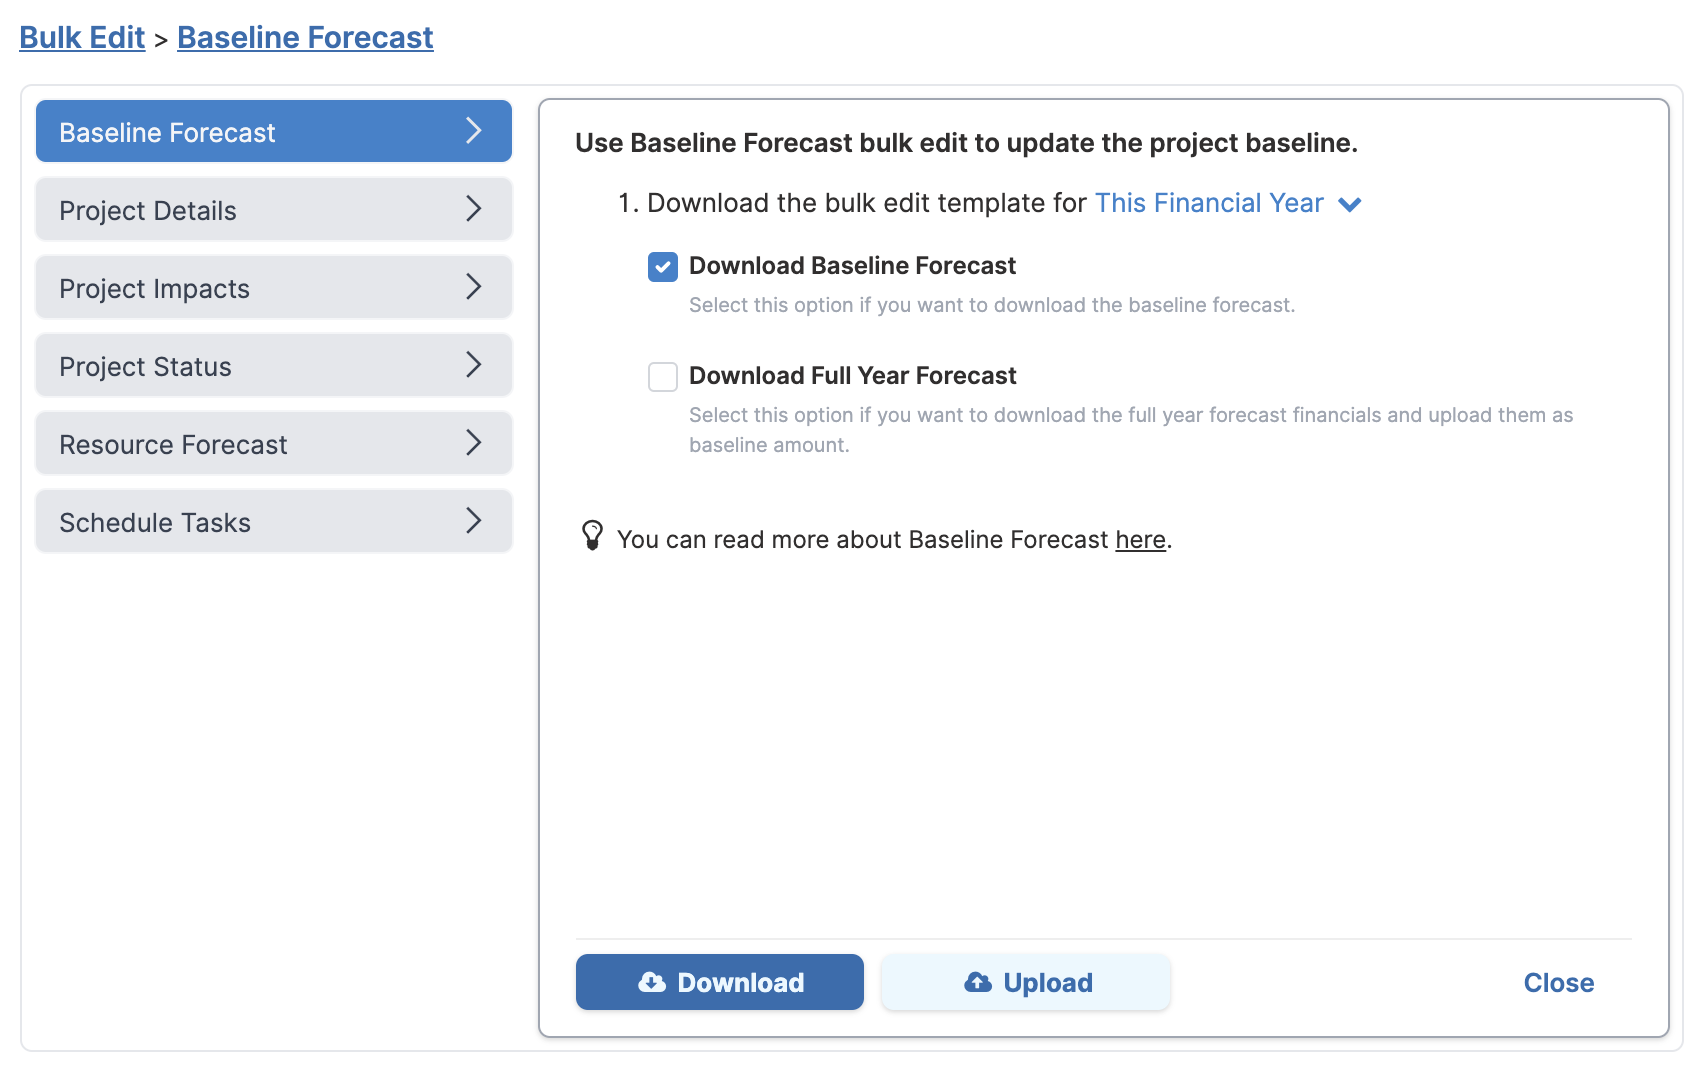Click the chevron arrow beside Project Status
The width and height of the screenshot is (1704, 1066).
tap(474, 365)
